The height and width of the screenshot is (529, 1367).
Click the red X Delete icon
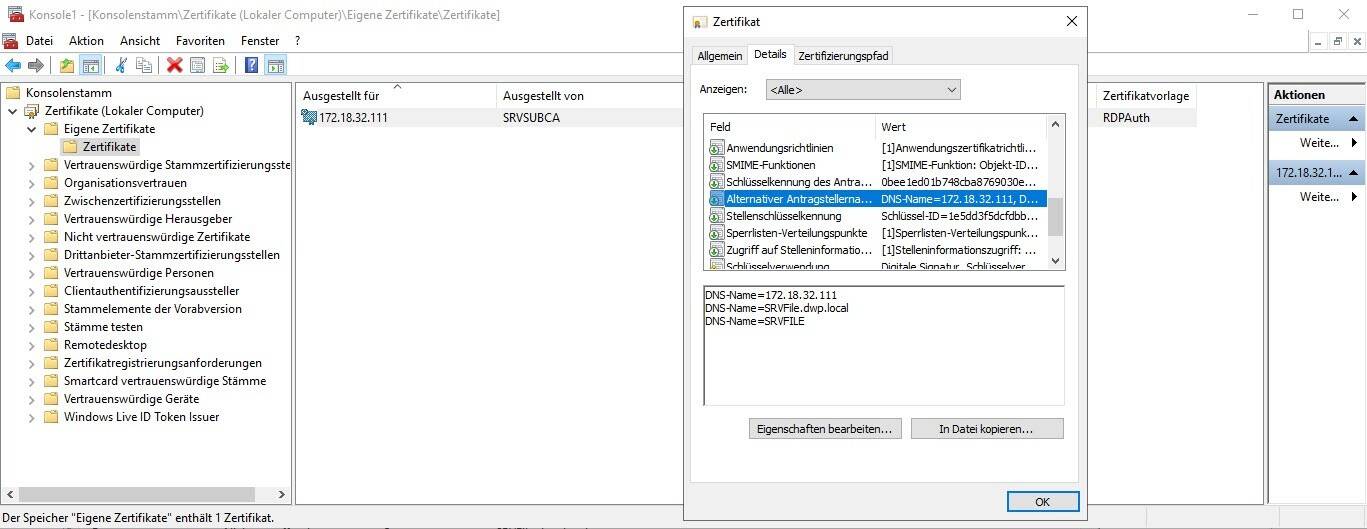174,65
